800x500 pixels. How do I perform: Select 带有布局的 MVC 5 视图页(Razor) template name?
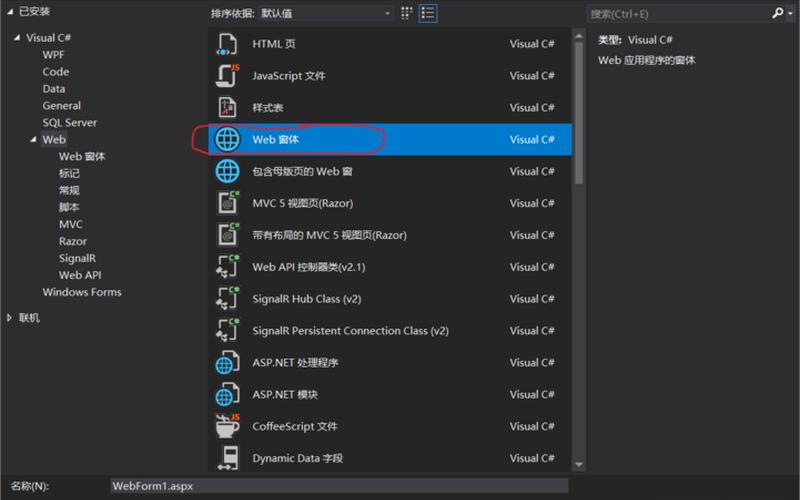point(330,235)
